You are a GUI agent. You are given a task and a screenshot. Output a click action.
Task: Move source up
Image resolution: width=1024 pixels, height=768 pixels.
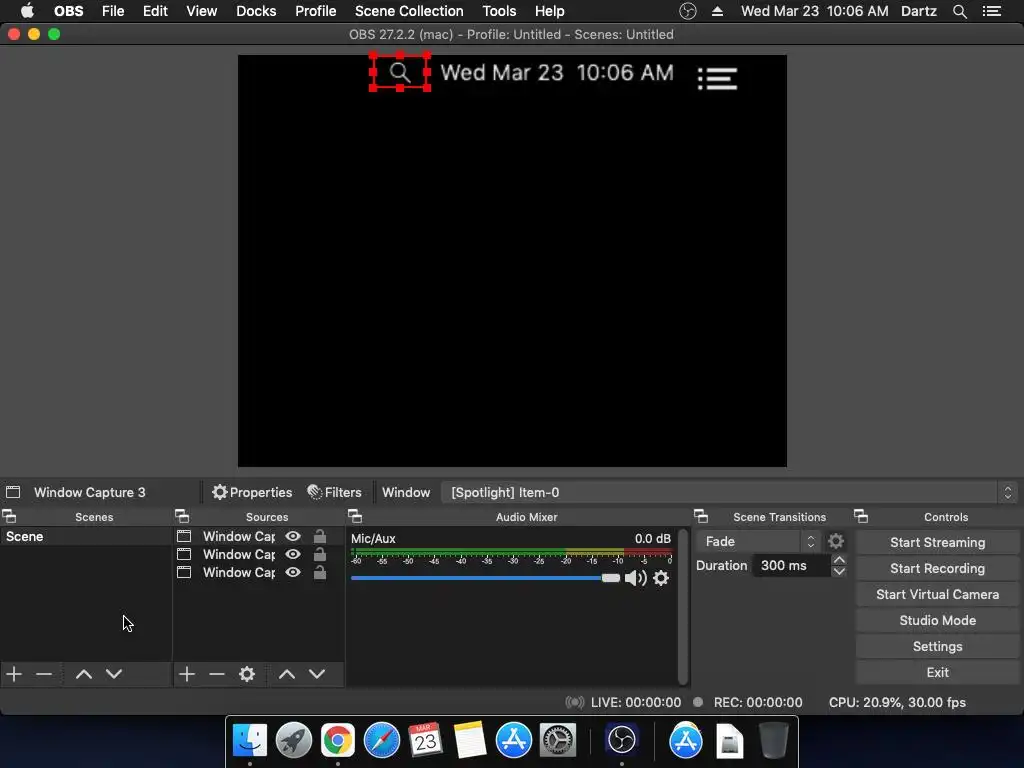tap(287, 674)
